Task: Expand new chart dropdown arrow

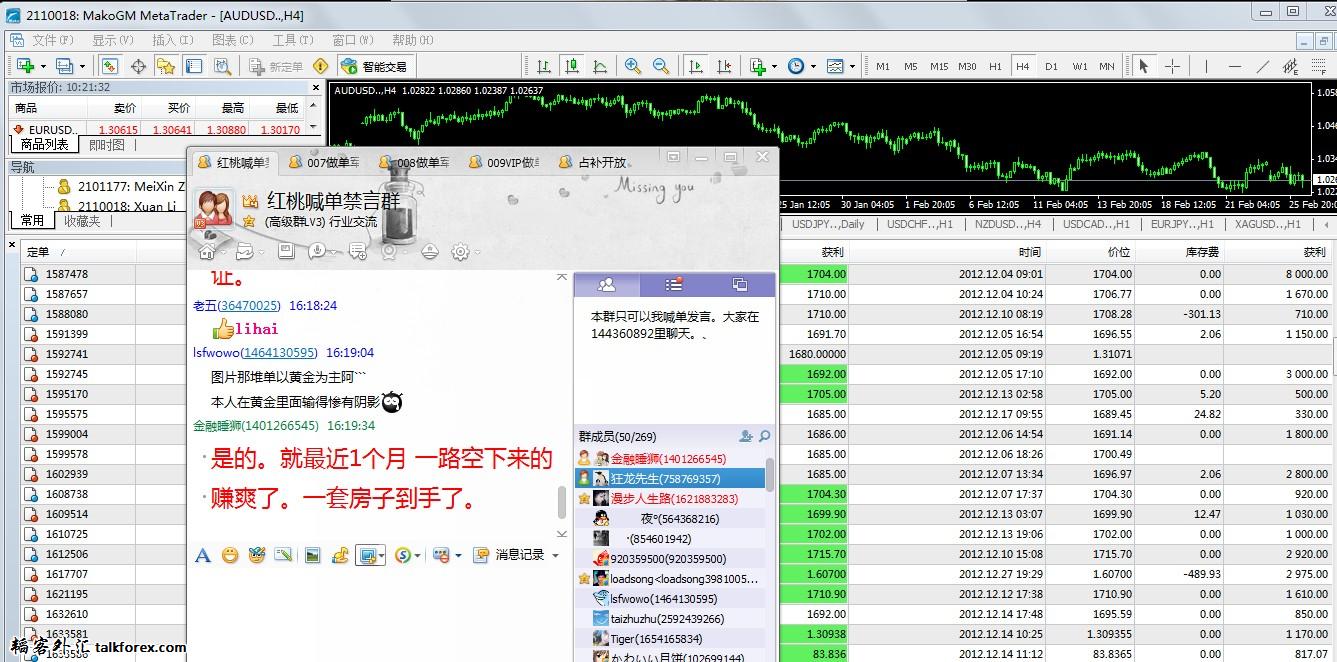Action: point(42,67)
